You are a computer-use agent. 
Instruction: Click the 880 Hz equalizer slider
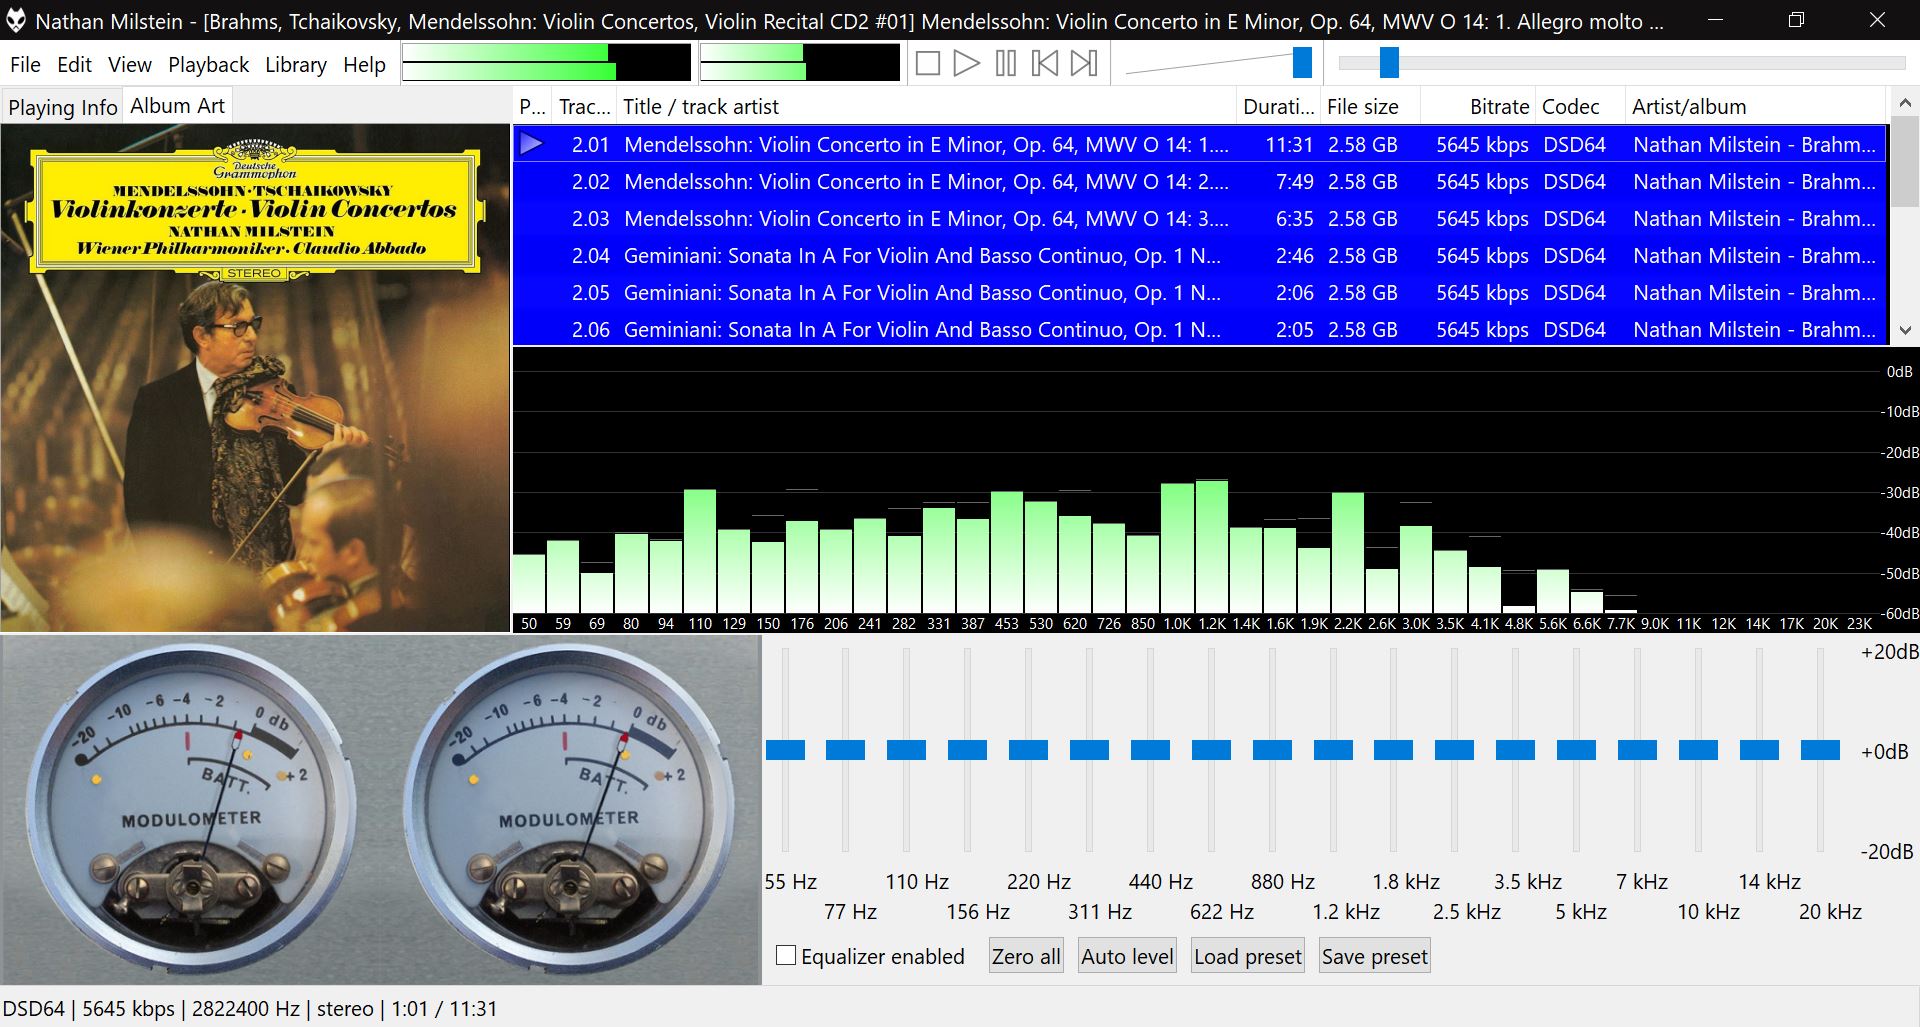pyautogui.click(x=1272, y=750)
